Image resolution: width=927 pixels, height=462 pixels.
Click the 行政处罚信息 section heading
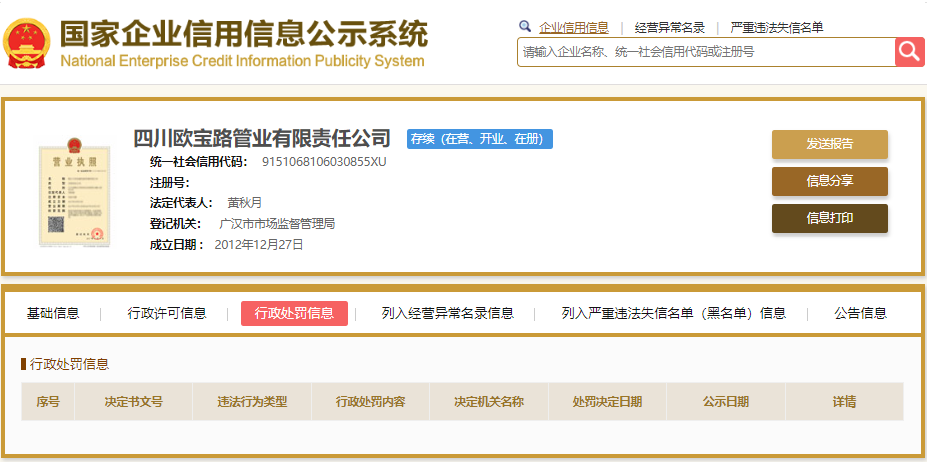[69, 364]
